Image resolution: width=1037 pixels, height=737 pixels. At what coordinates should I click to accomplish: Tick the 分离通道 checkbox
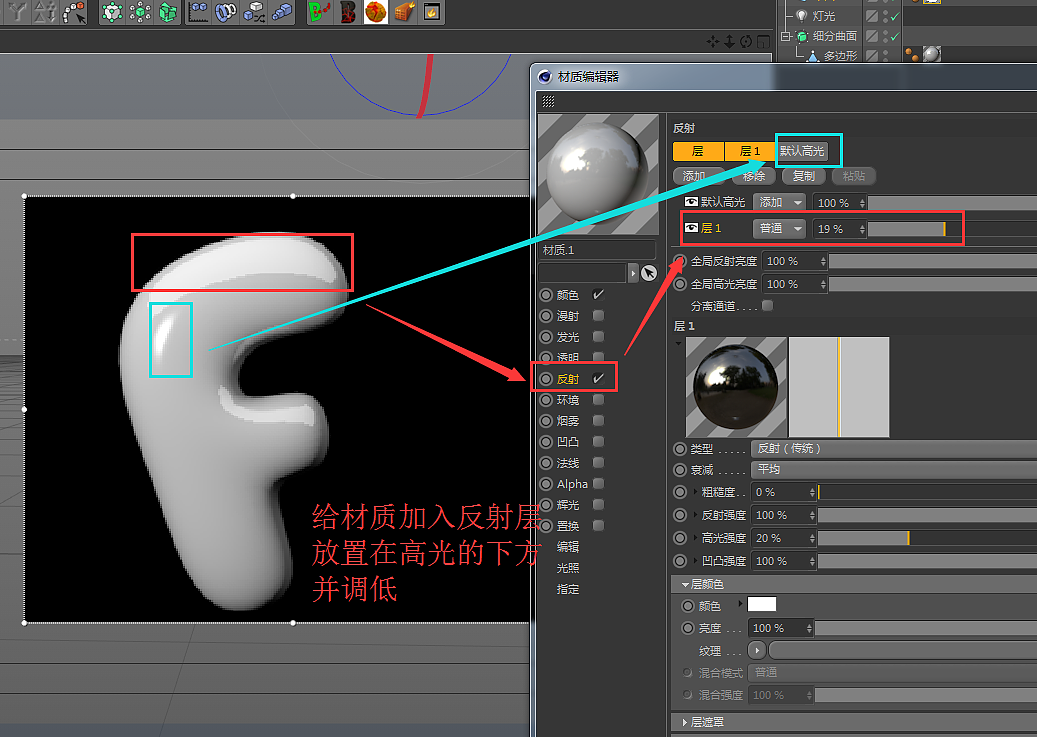coord(767,306)
